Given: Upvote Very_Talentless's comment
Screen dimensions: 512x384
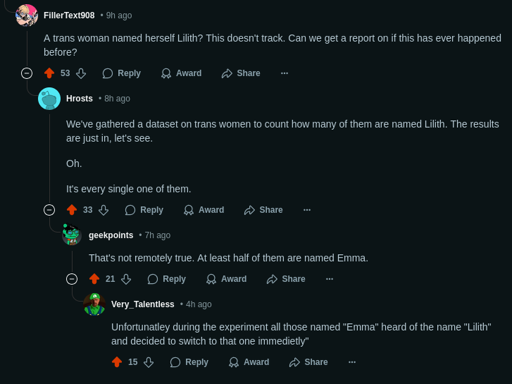Looking at the screenshot, I should pyautogui.click(x=117, y=362).
